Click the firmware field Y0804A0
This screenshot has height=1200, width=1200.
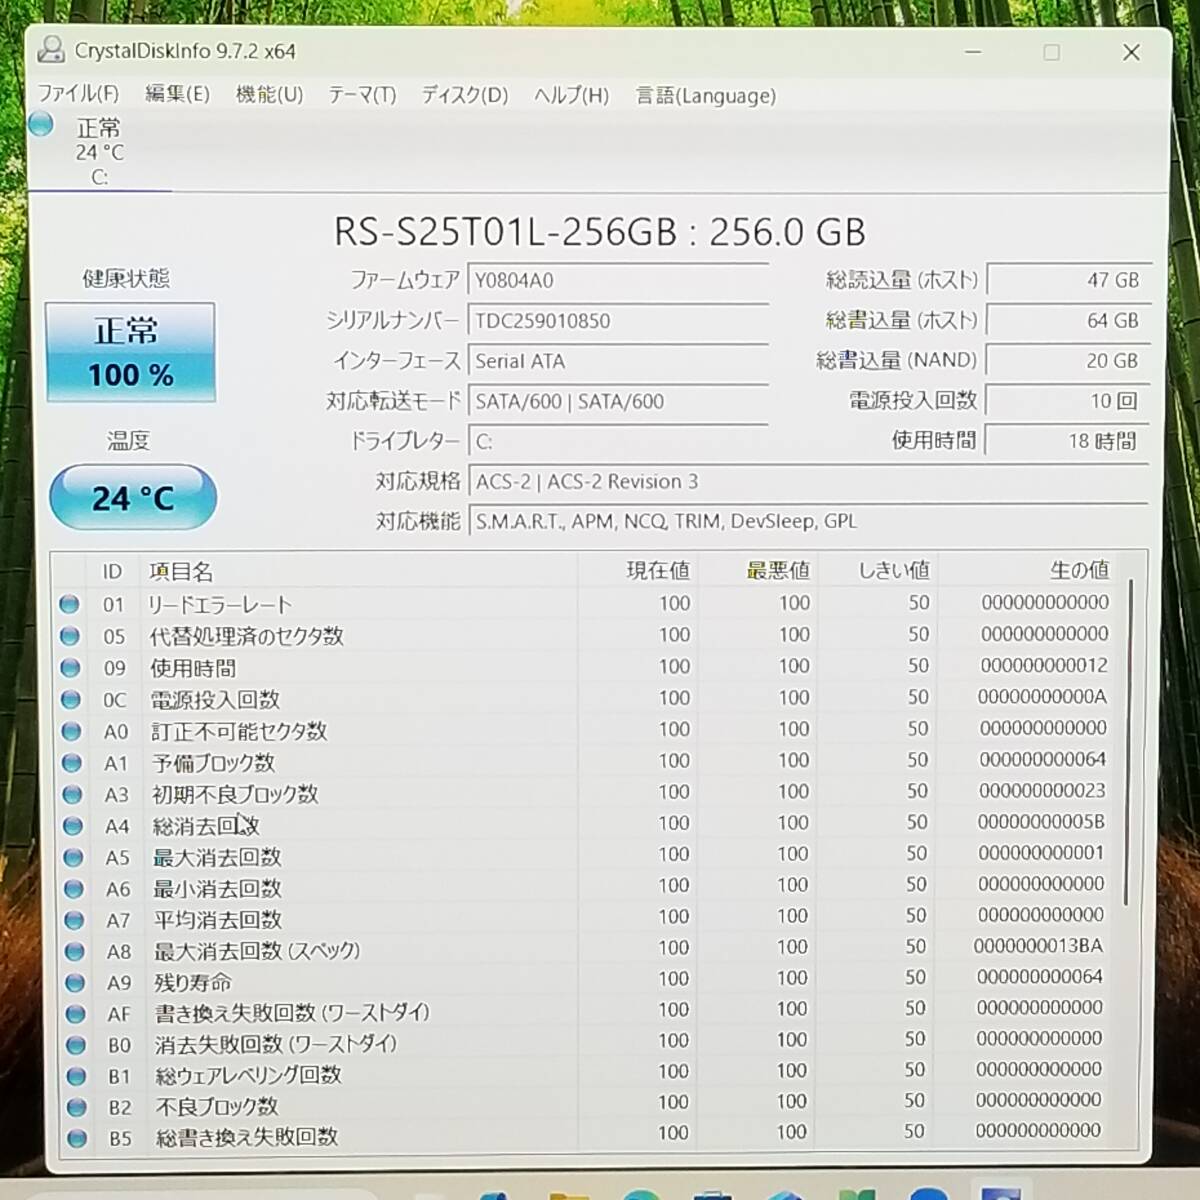coord(617,280)
